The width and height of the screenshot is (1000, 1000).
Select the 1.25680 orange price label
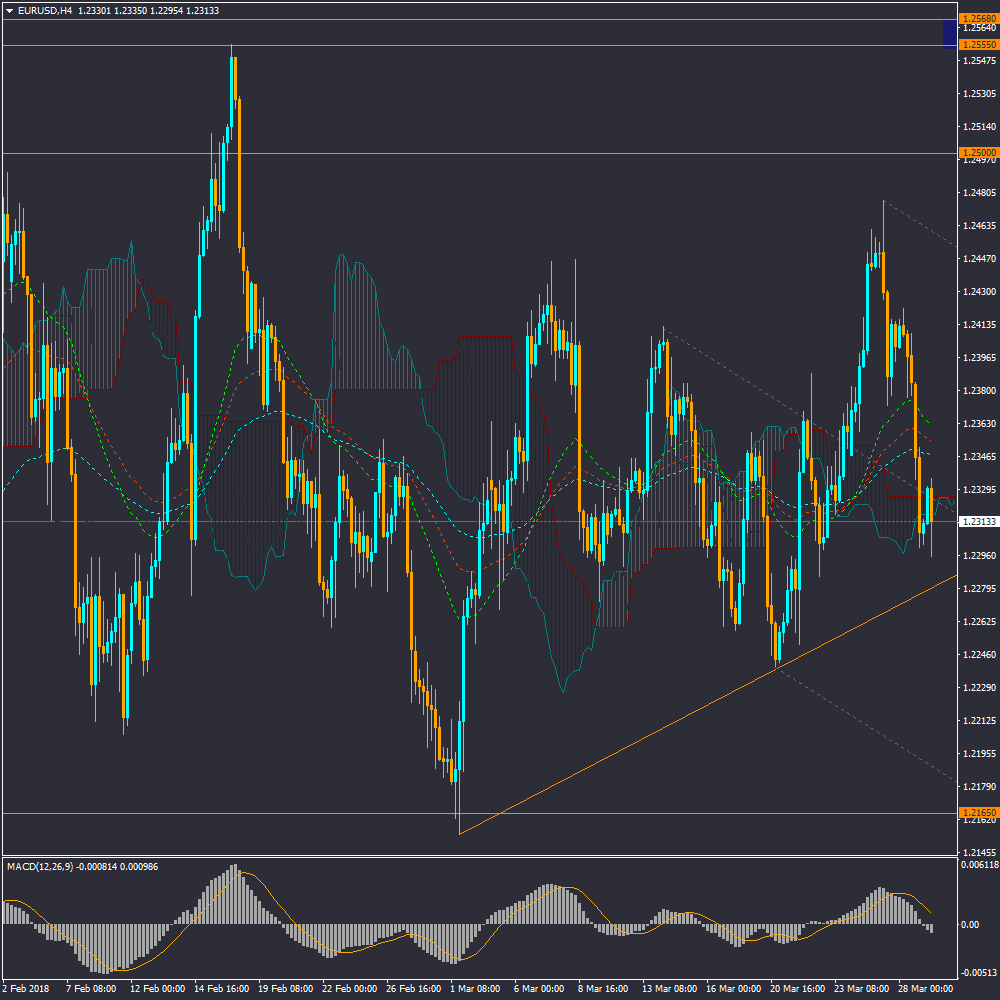pos(978,19)
